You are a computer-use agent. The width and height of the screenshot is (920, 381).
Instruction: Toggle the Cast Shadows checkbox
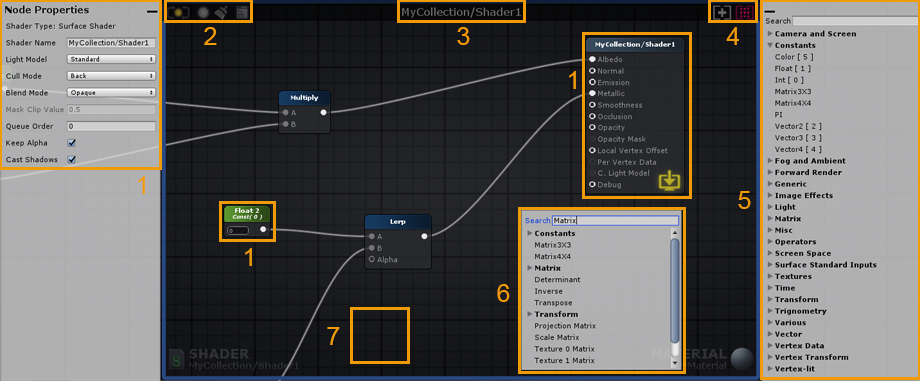click(x=72, y=159)
